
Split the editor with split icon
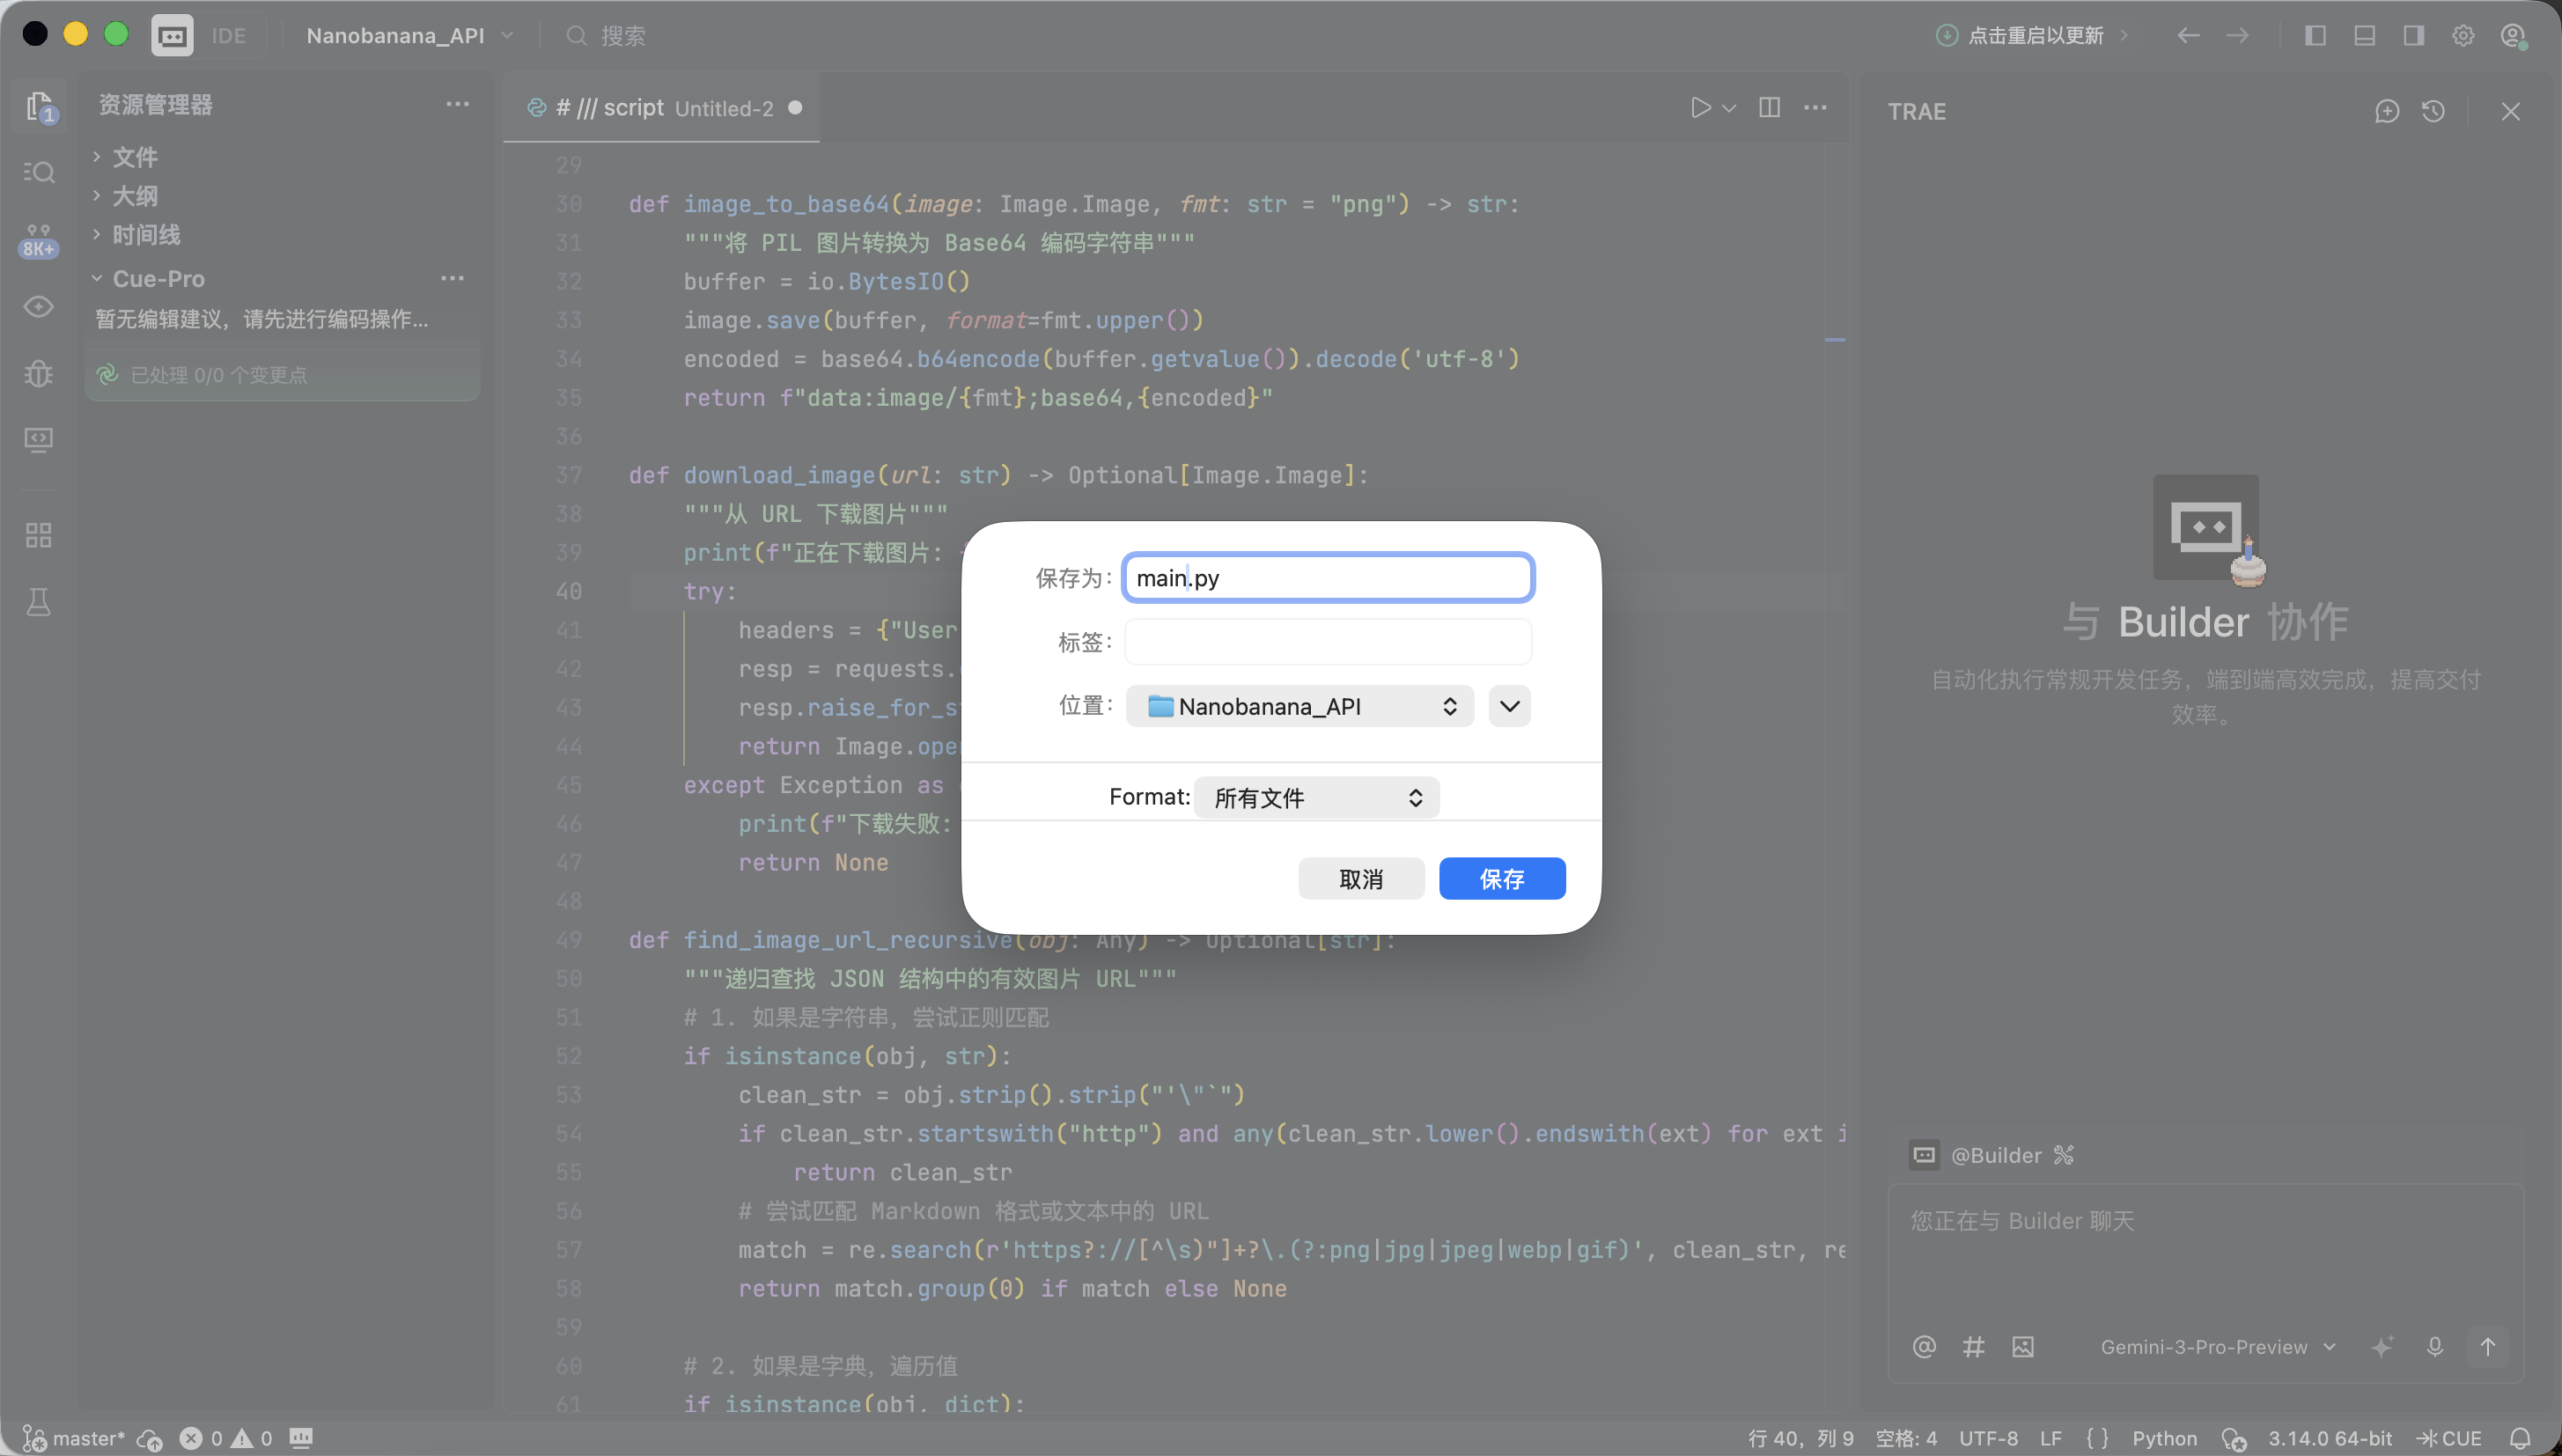[1768, 108]
